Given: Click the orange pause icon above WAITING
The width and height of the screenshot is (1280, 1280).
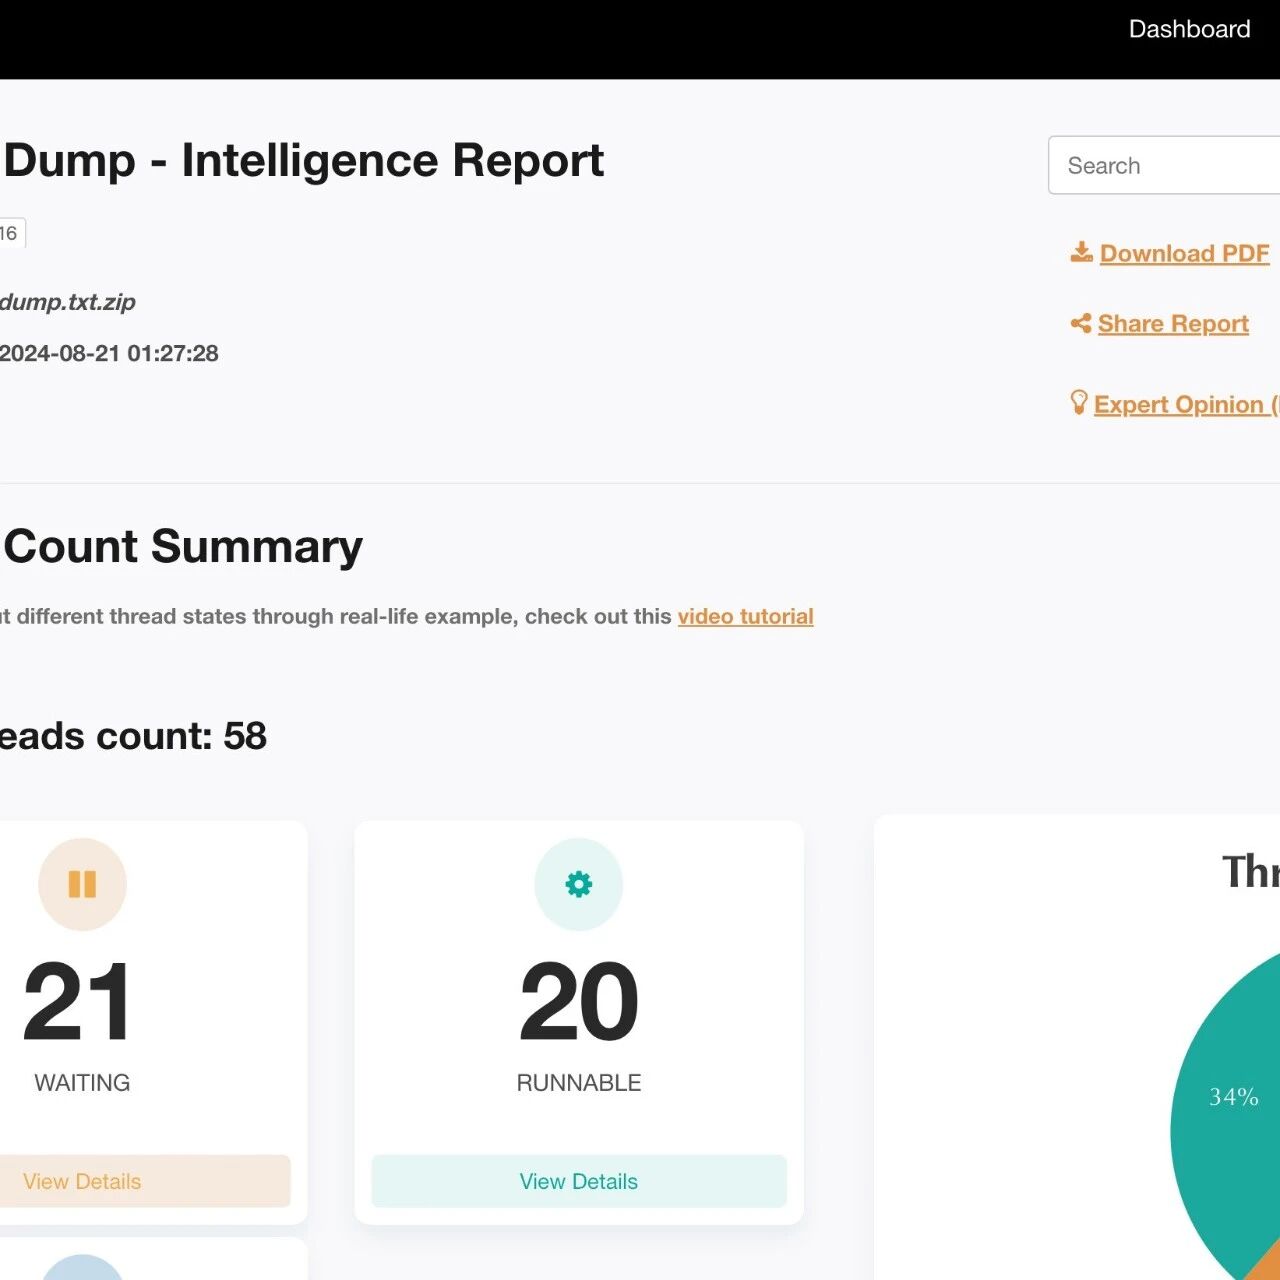Looking at the screenshot, I should click(x=82, y=884).
